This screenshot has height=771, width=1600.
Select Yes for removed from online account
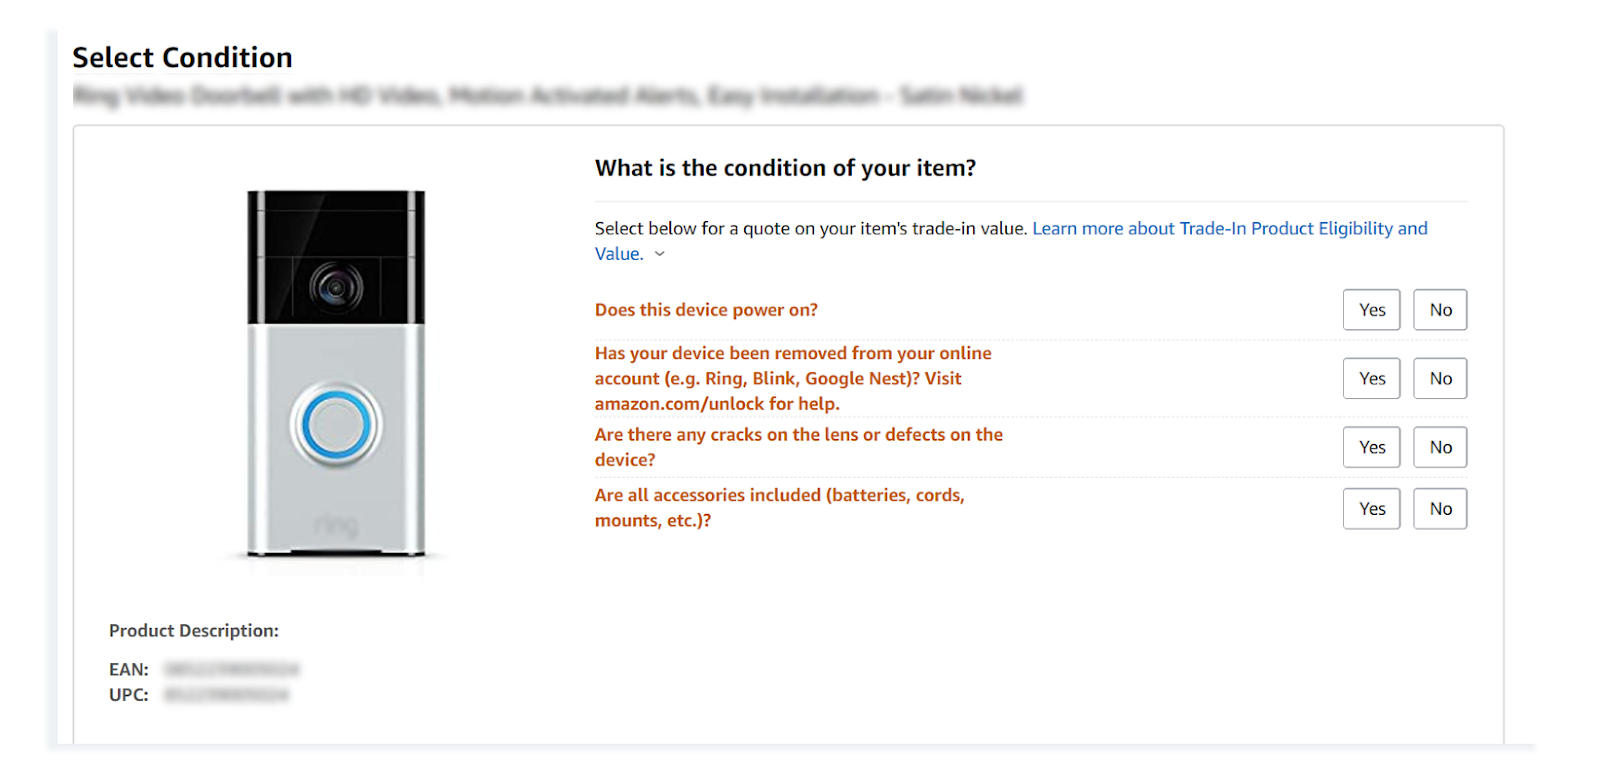point(1371,378)
